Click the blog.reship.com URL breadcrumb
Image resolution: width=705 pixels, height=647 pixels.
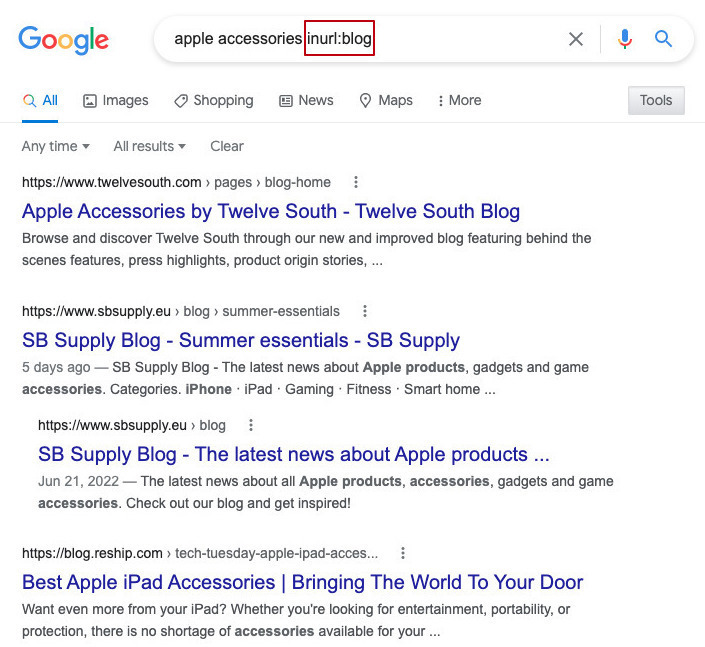tap(200, 553)
